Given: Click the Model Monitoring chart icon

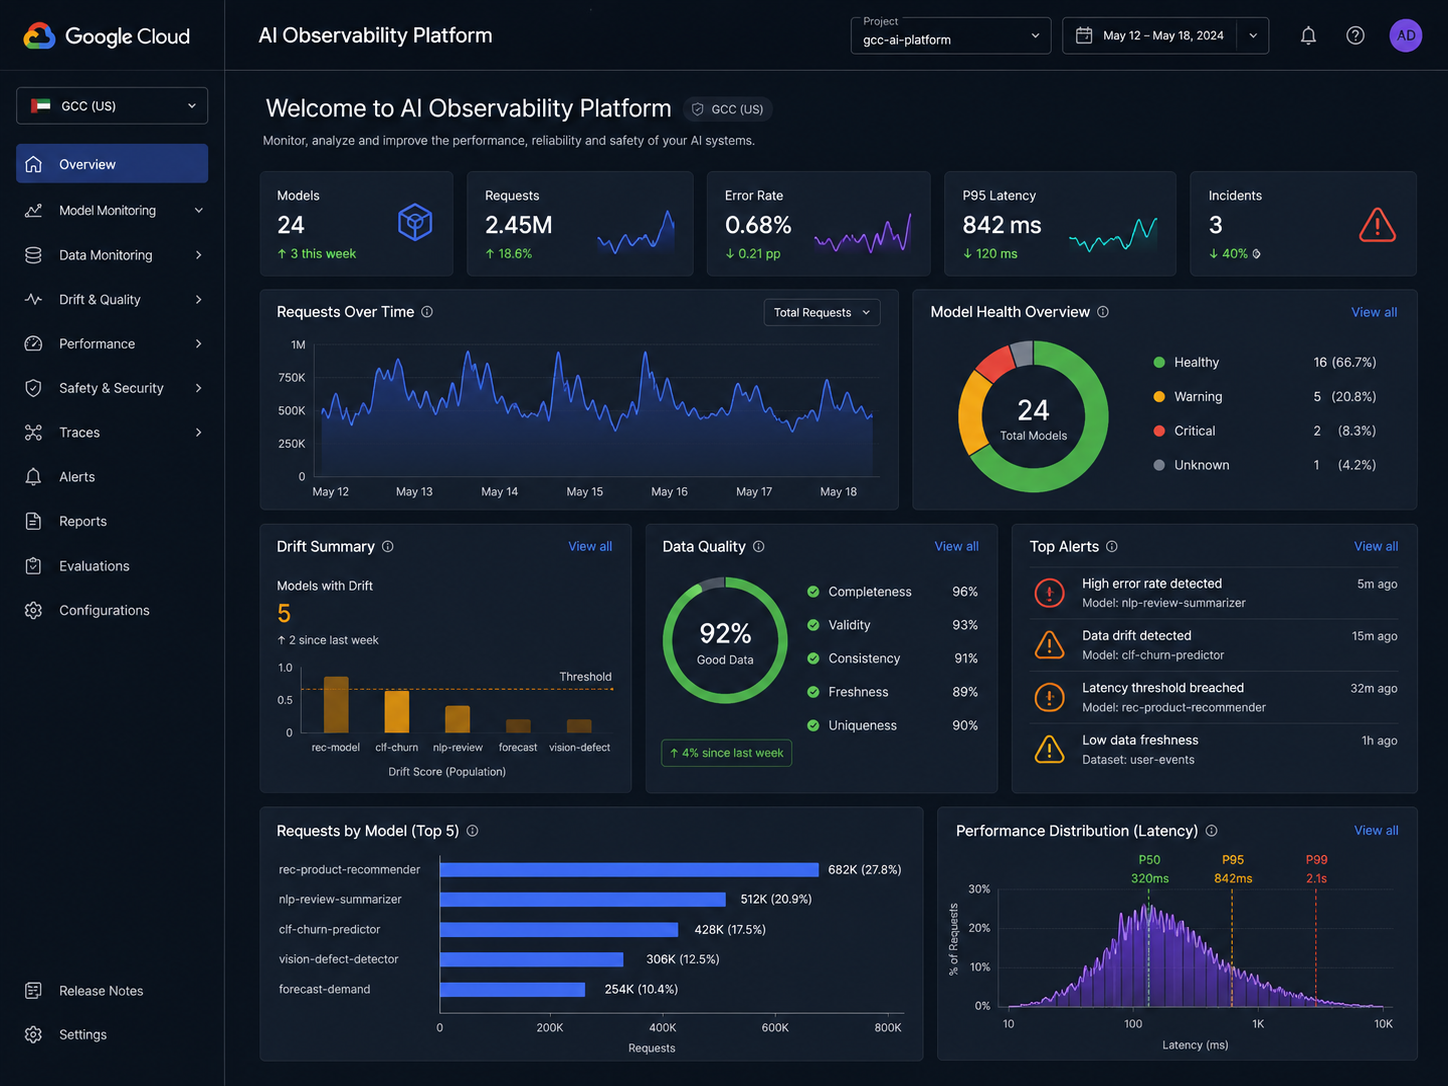Looking at the screenshot, I should click(34, 210).
